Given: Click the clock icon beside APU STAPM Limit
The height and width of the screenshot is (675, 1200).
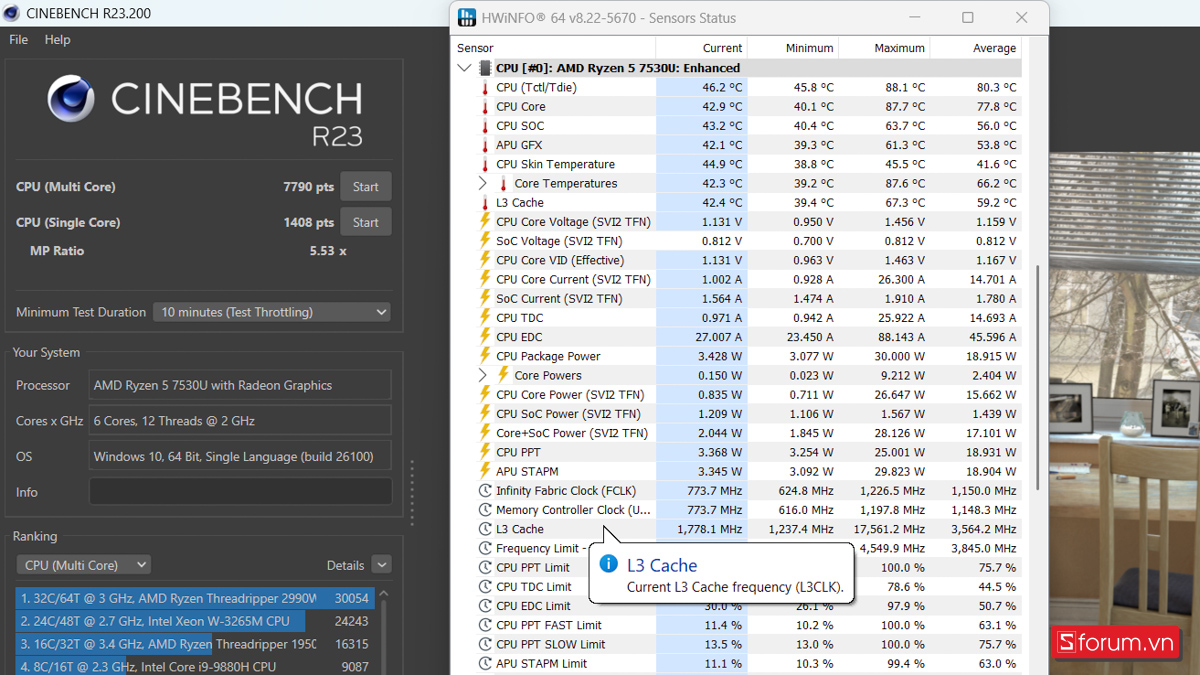Looking at the screenshot, I should tap(485, 663).
